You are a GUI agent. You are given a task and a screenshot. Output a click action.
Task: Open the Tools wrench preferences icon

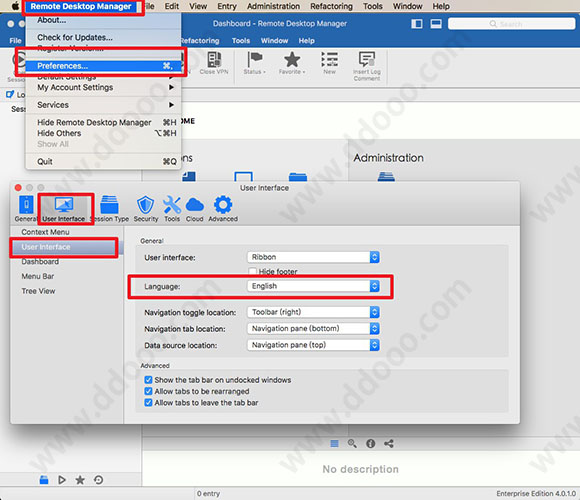pyautogui.click(x=172, y=205)
